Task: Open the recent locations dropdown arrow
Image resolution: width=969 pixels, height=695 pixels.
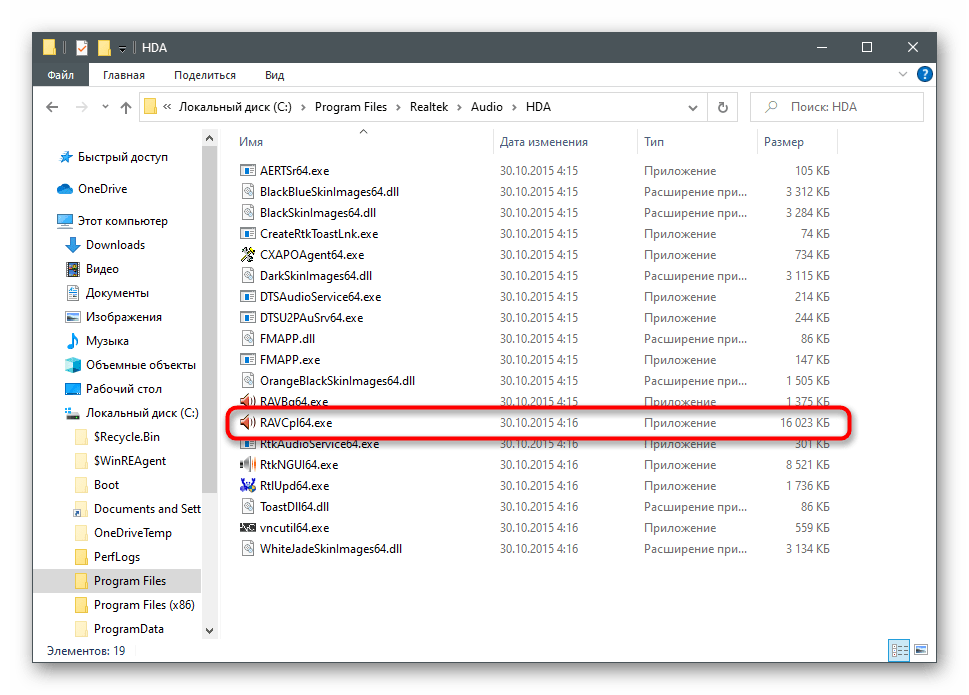Action: [102, 107]
